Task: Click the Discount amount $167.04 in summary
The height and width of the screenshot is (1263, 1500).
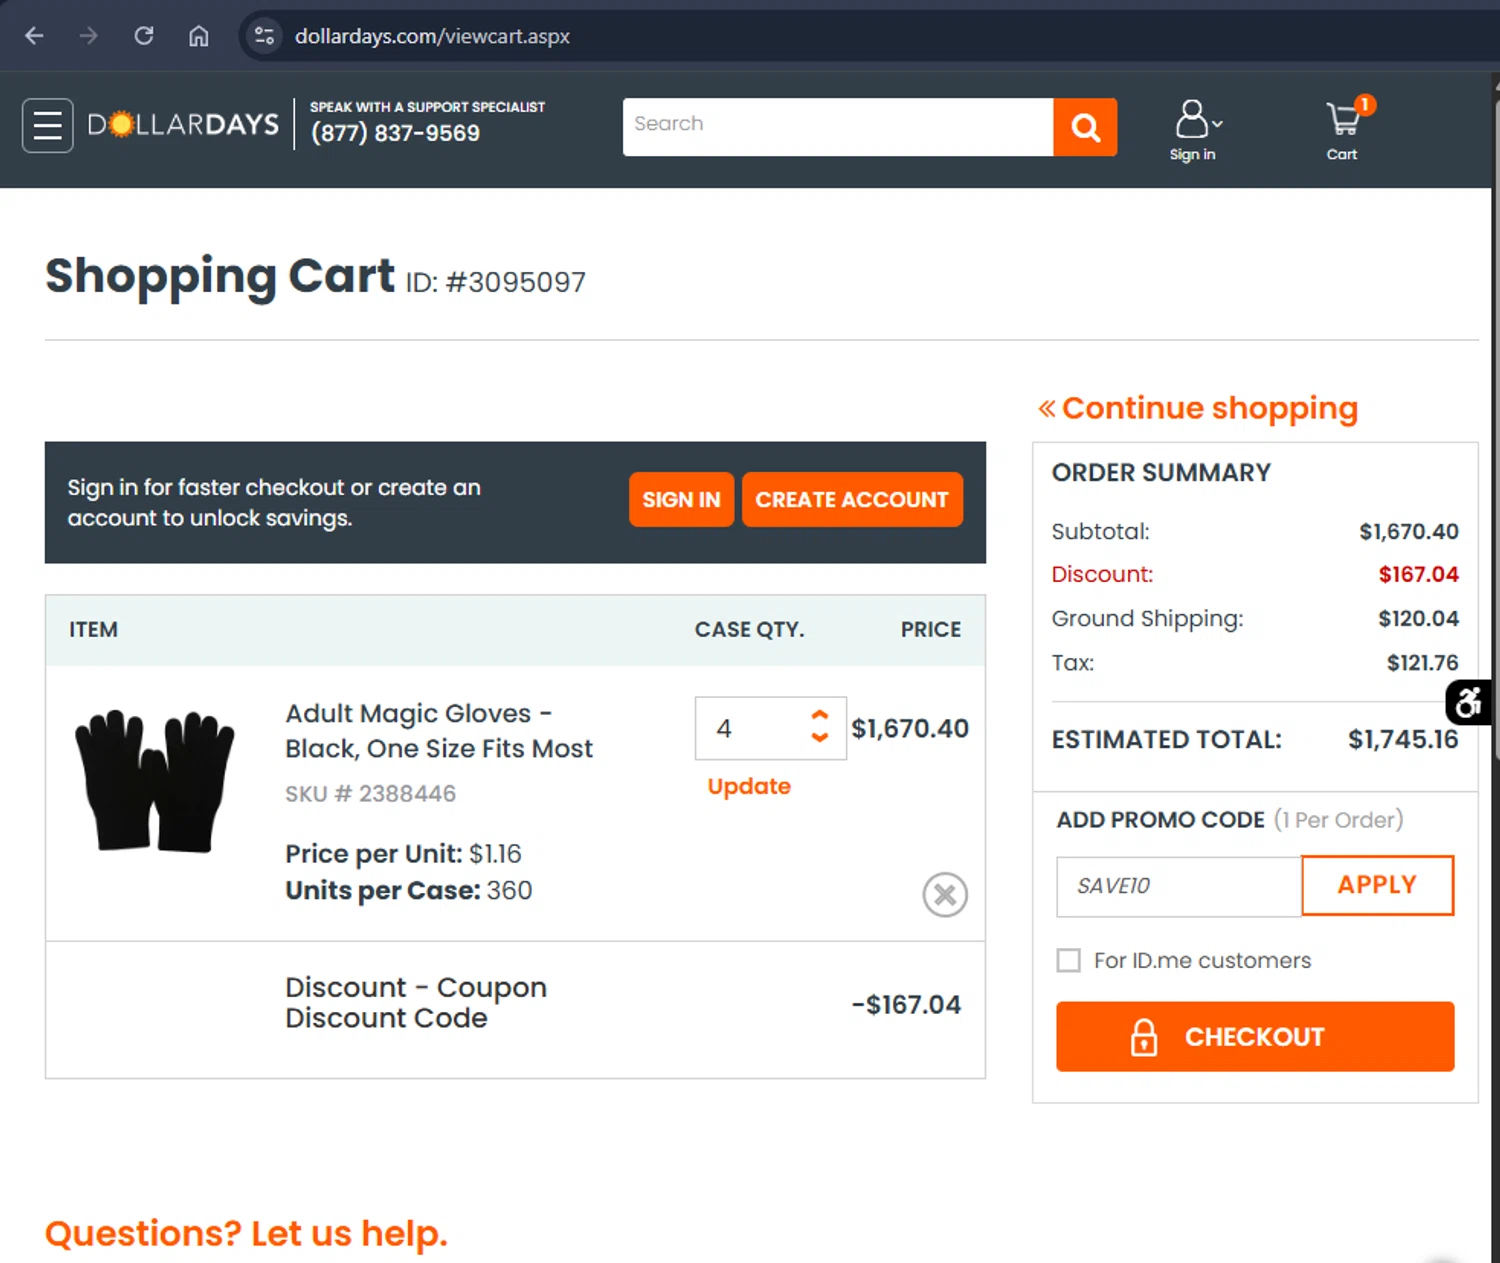Action: tap(1418, 574)
